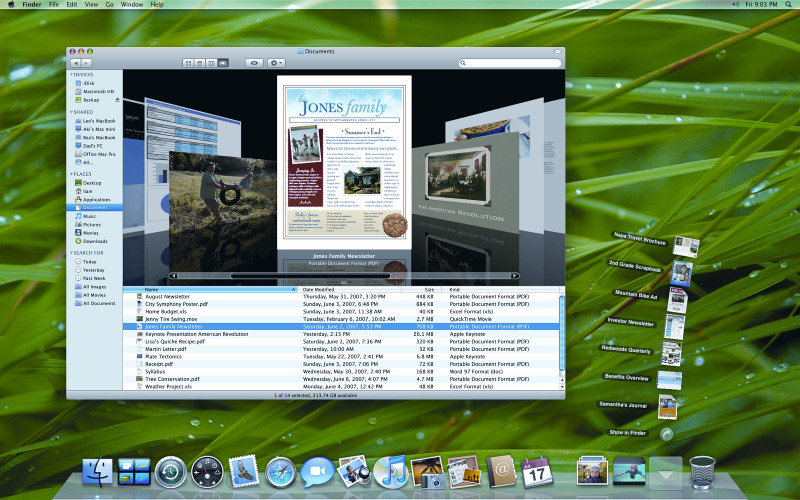
Task: Open Mountain Bike Ad from the stack
Action: [x=677, y=301]
